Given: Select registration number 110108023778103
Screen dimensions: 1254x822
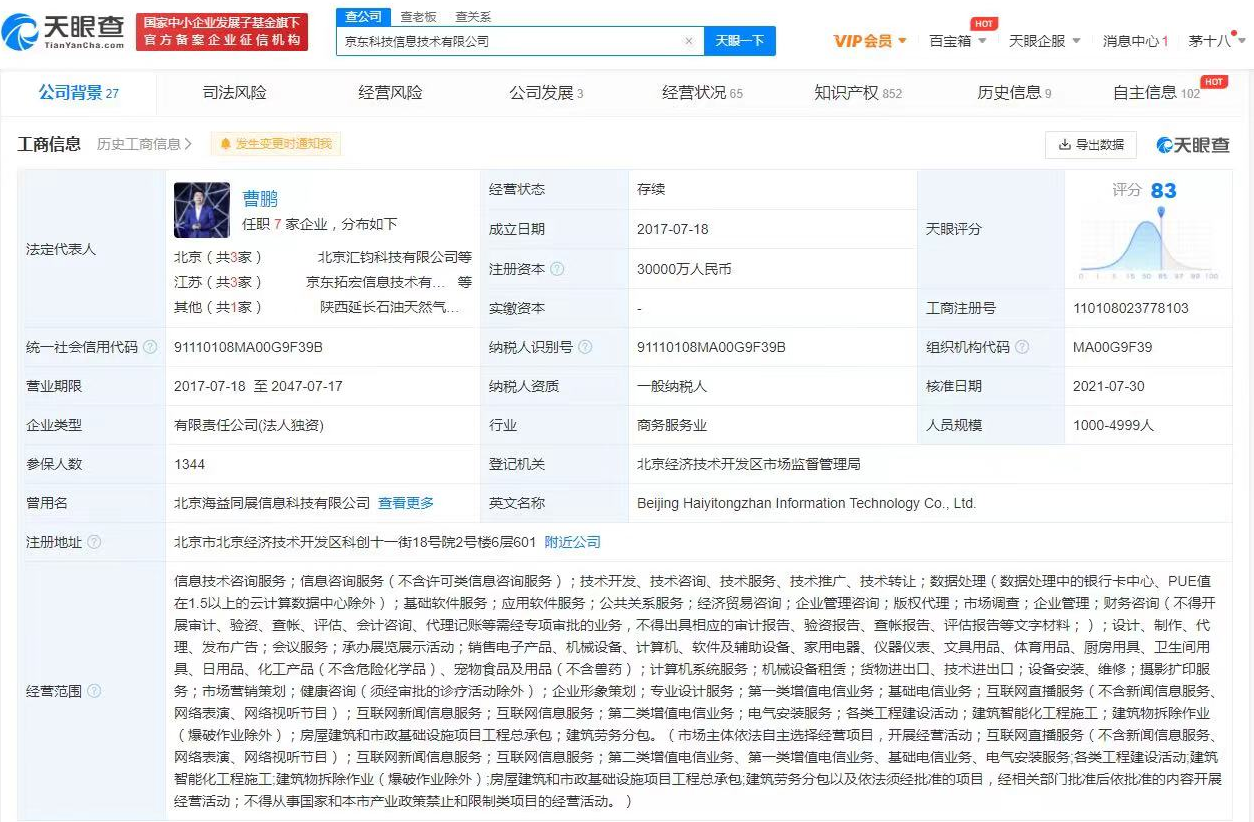Looking at the screenshot, I should [1131, 308].
